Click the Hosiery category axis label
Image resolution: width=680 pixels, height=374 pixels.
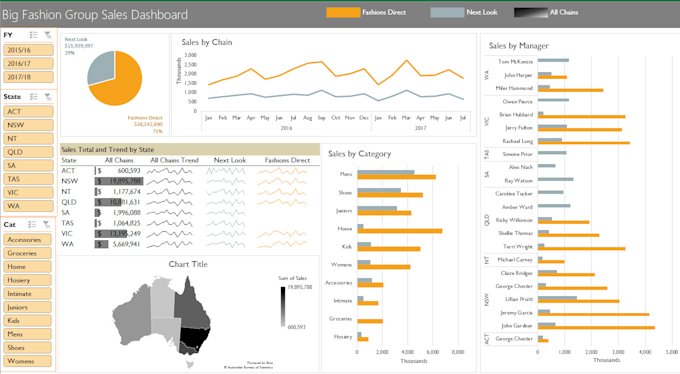[343, 337]
